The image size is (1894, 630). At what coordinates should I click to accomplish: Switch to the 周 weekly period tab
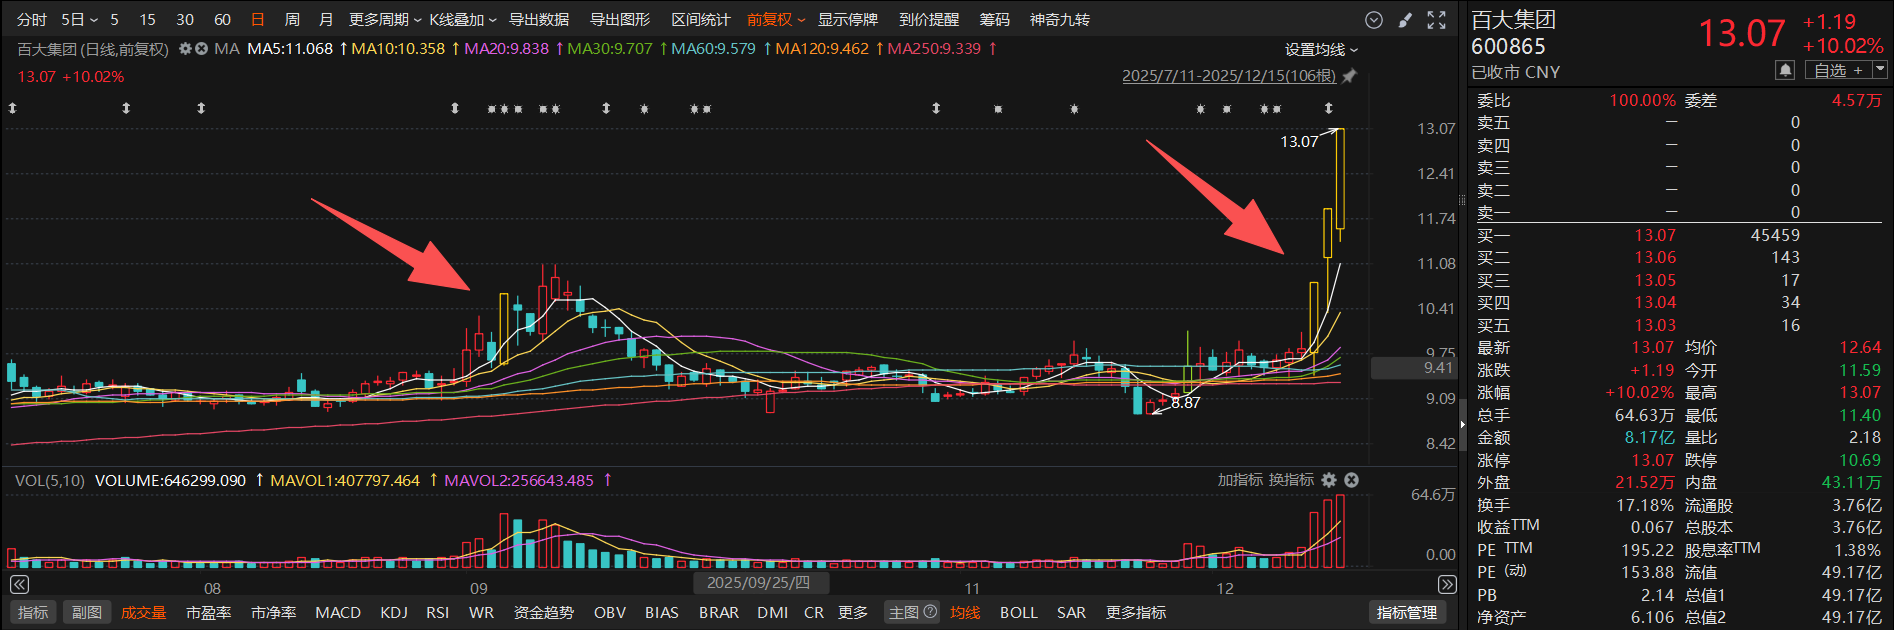tap(292, 20)
